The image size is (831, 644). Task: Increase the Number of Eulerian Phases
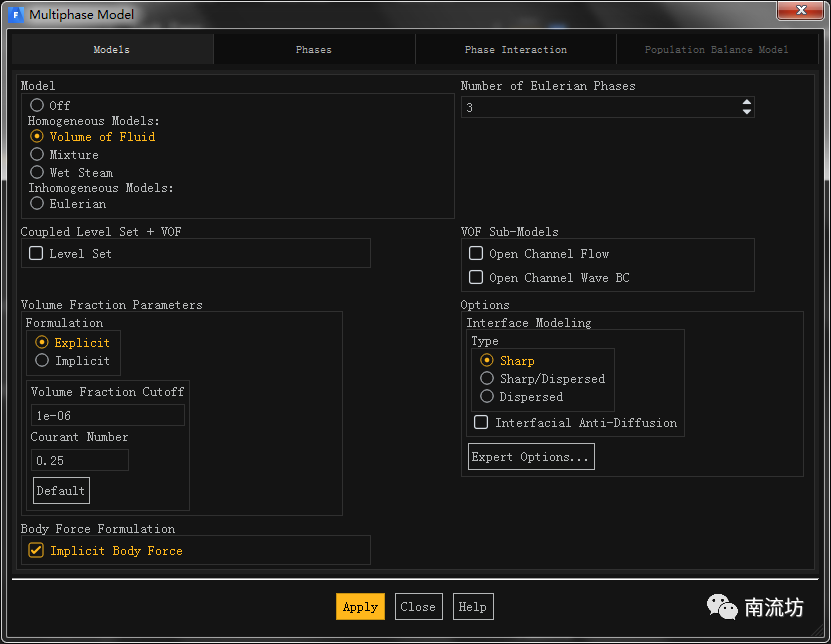[x=746, y=102]
